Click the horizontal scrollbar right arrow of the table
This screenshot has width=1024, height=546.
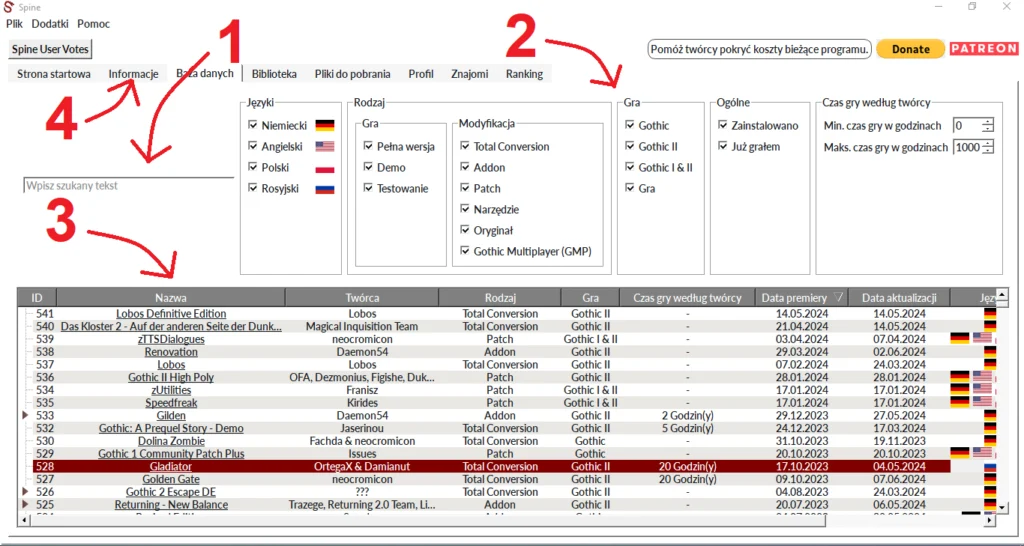(991, 521)
